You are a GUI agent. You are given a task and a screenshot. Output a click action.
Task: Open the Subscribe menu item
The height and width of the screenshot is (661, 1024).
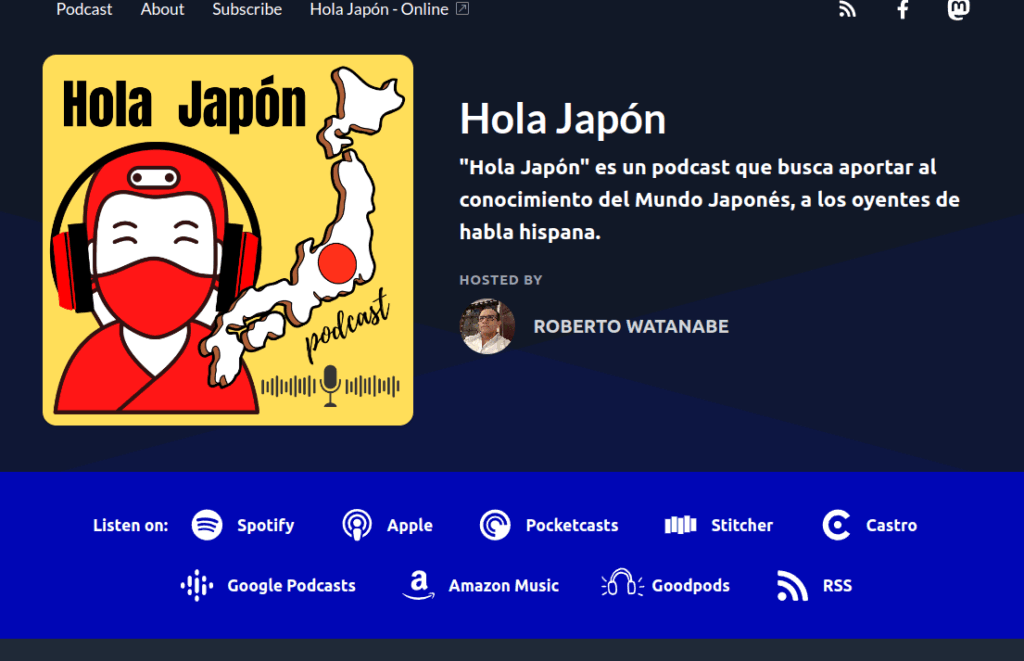point(247,9)
